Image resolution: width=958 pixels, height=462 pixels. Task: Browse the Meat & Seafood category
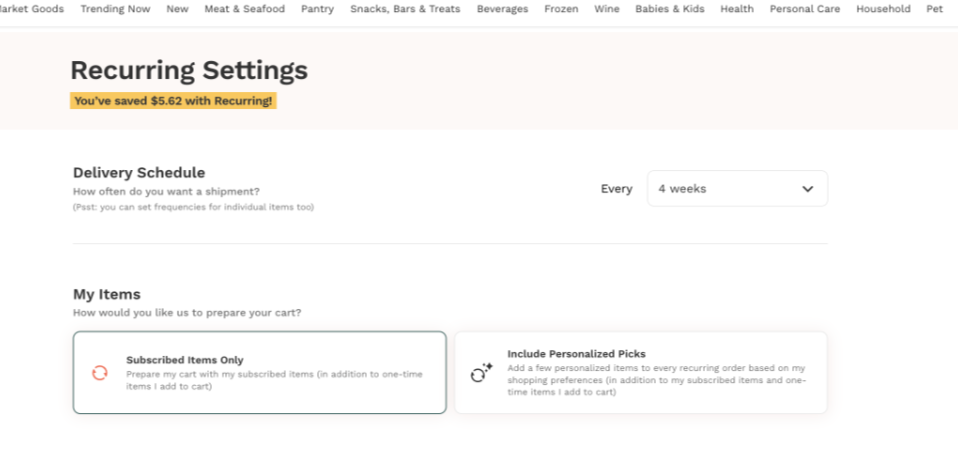click(x=244, y=9)
